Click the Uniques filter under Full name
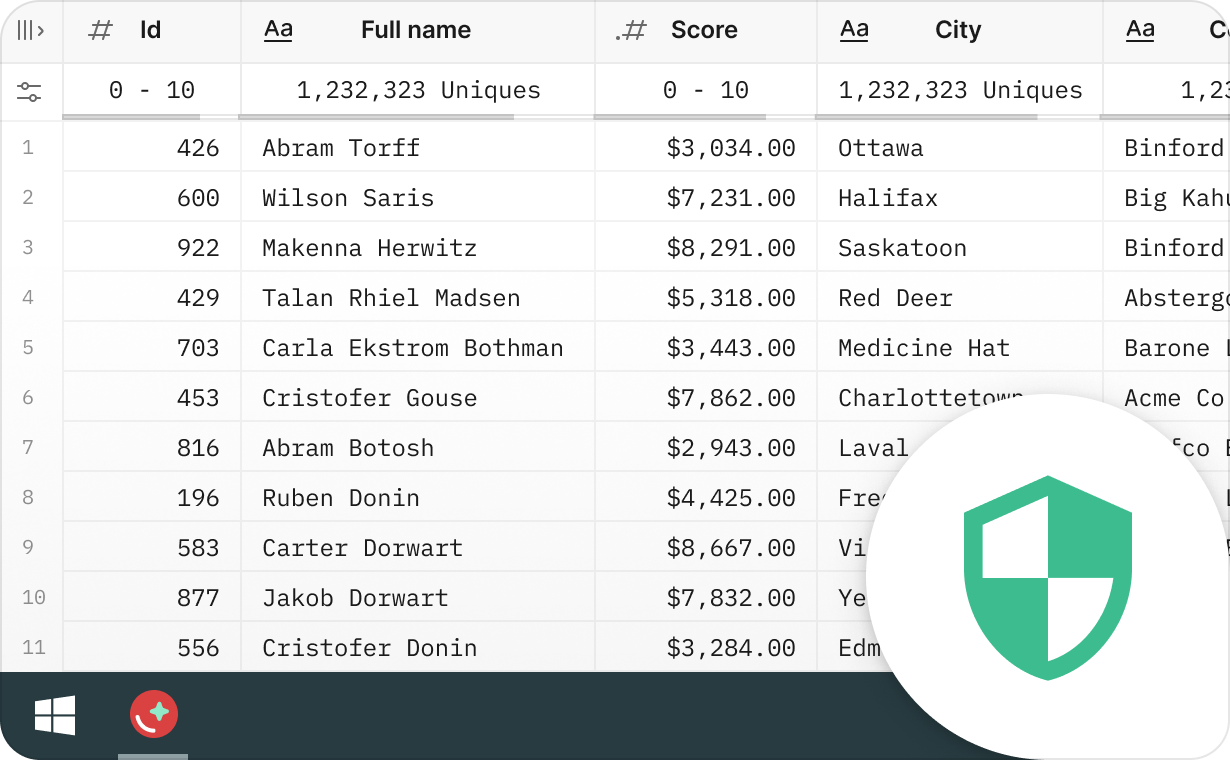The height and width of the screenshot is (760, 1230). coord(417,90)
